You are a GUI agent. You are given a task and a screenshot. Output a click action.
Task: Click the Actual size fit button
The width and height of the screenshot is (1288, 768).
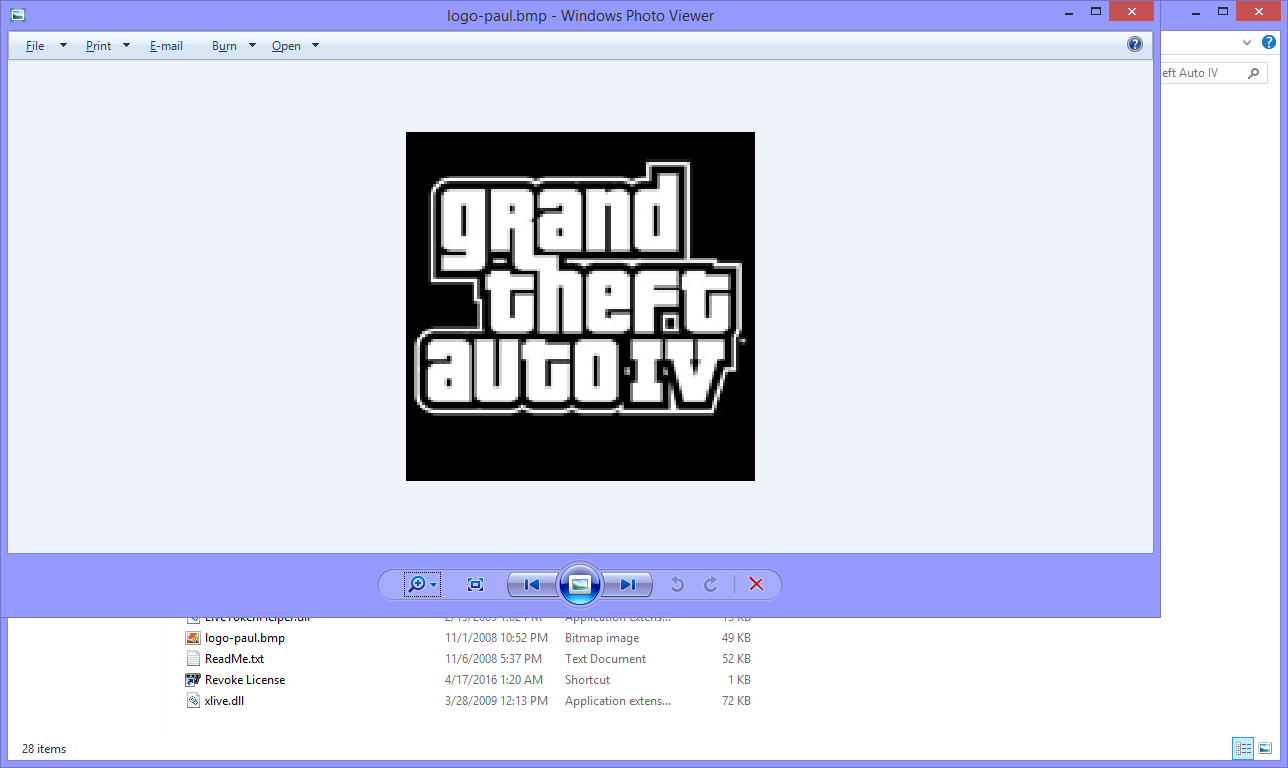pos(476,584)
